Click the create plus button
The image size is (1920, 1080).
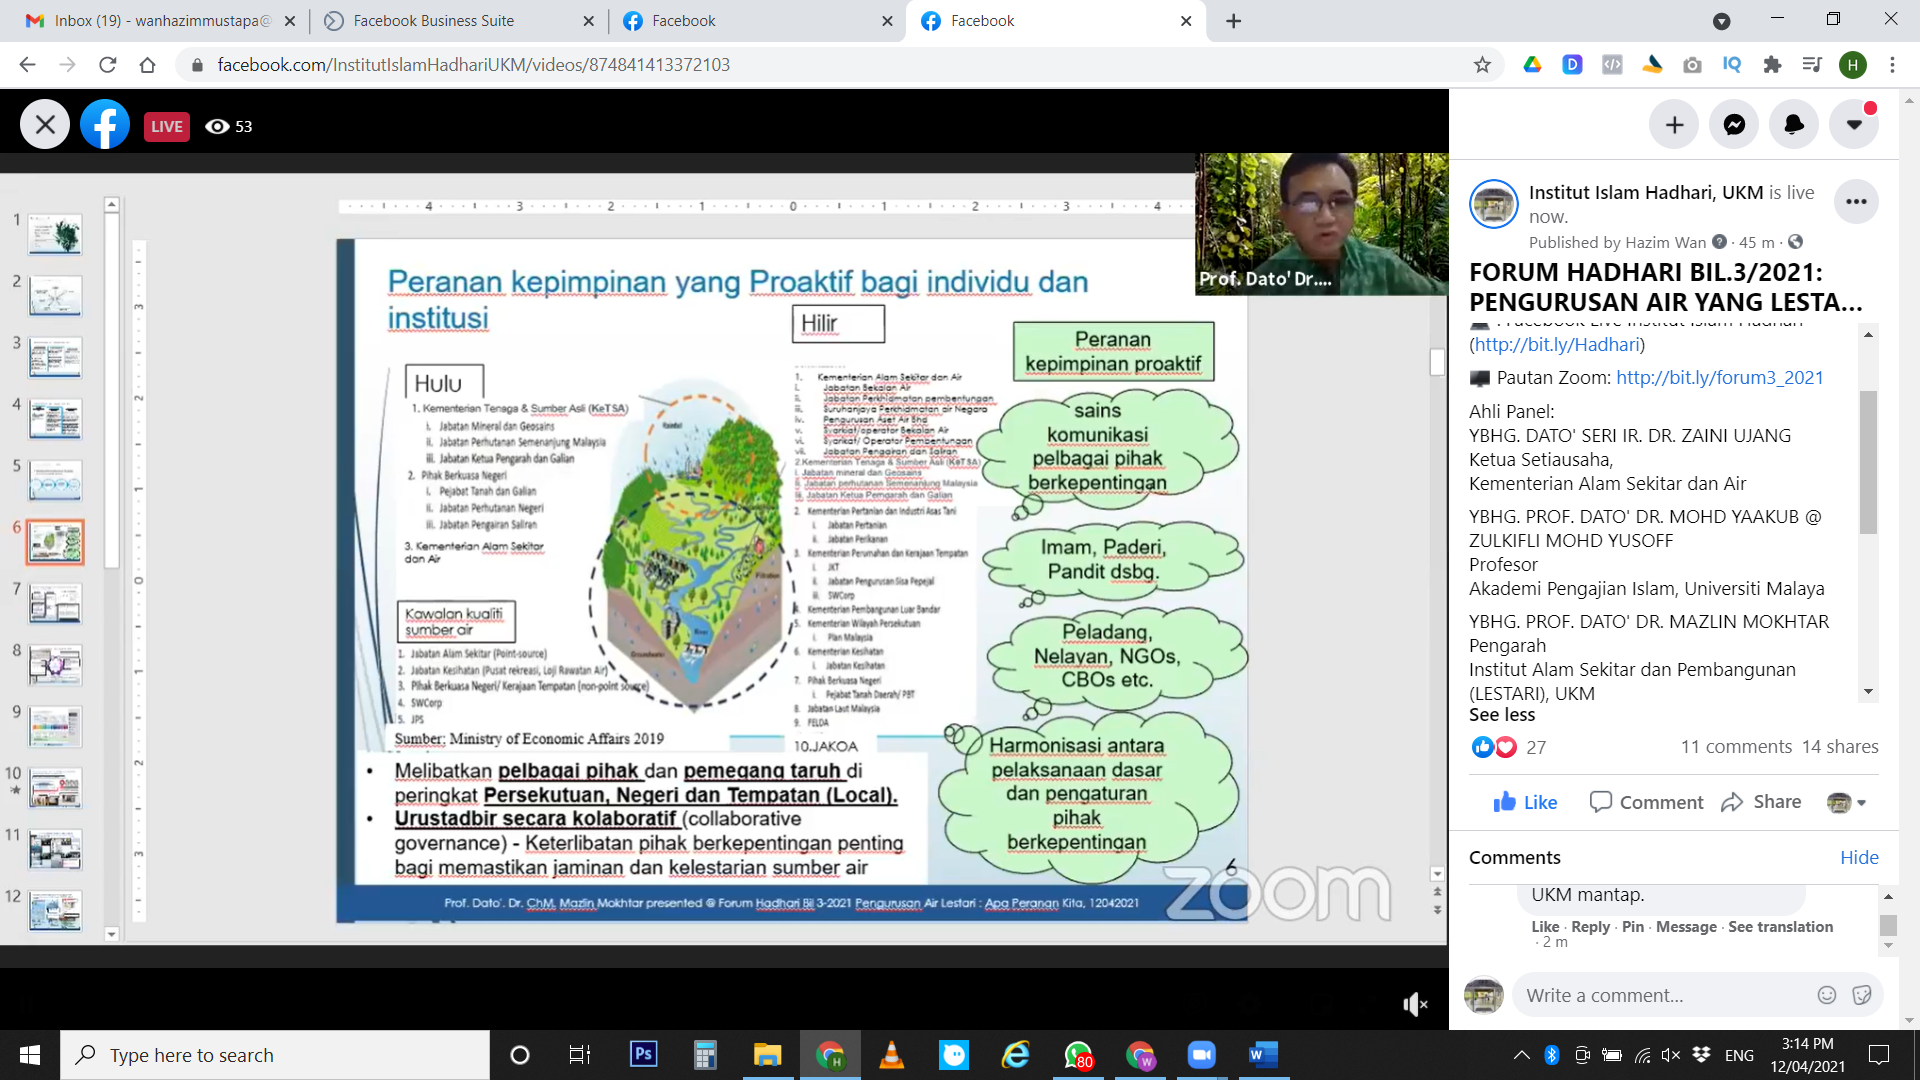point(1674,125)
